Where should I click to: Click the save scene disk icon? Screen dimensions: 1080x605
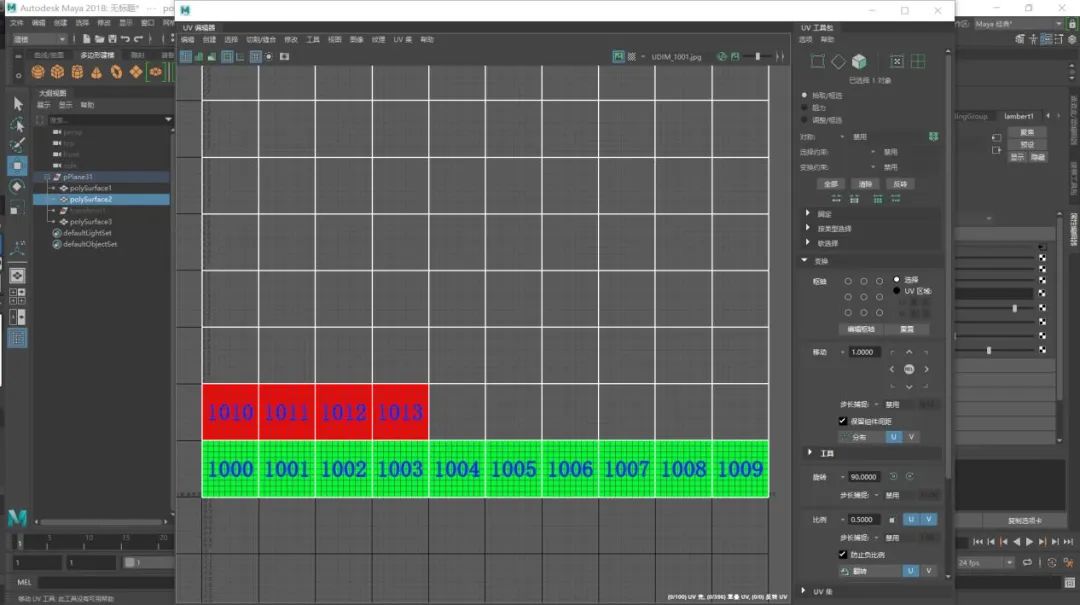coord(112,39)
